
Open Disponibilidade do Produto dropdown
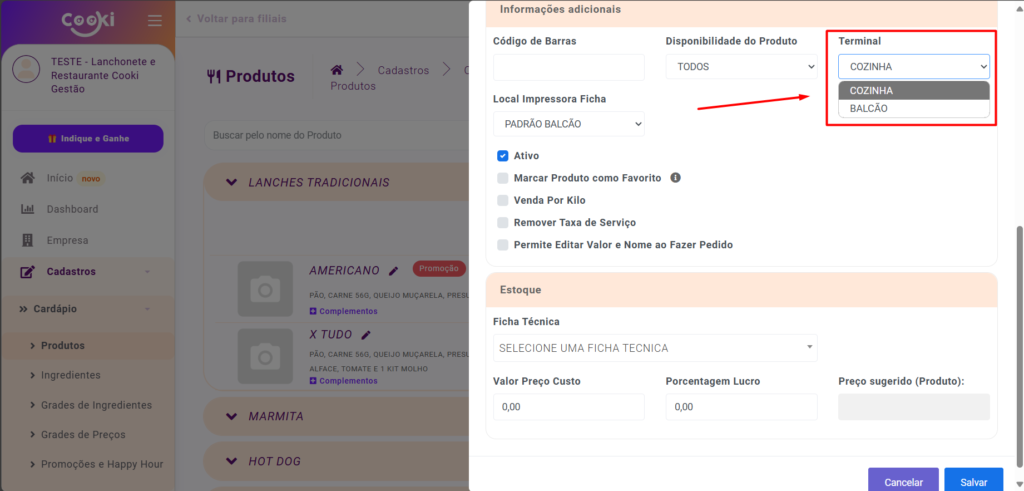click(741, 67)
